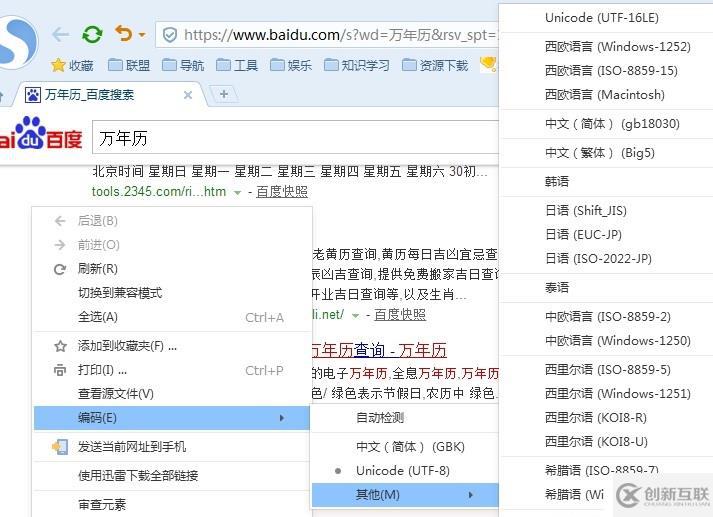
Task: Open the dropdown next to undo arrow
Action: coord(142,35)
